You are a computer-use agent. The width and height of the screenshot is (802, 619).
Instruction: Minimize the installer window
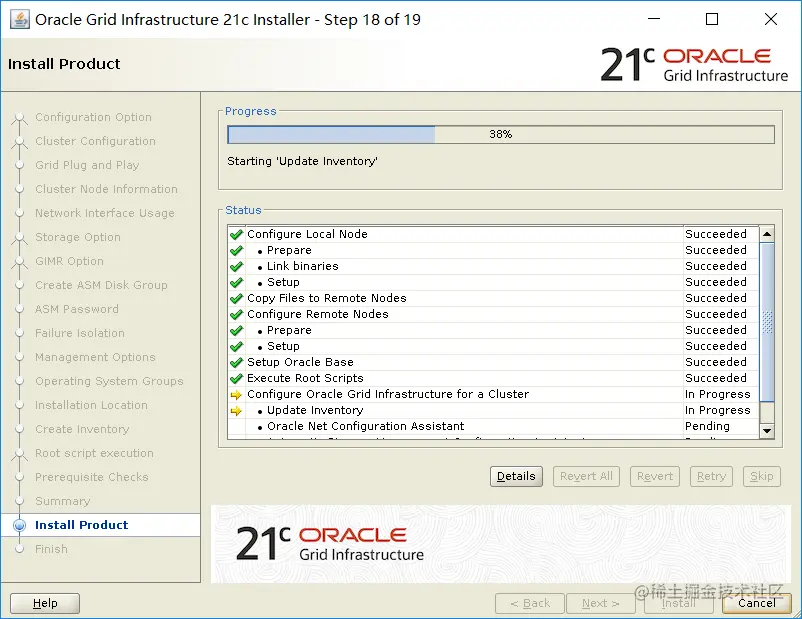654,19
